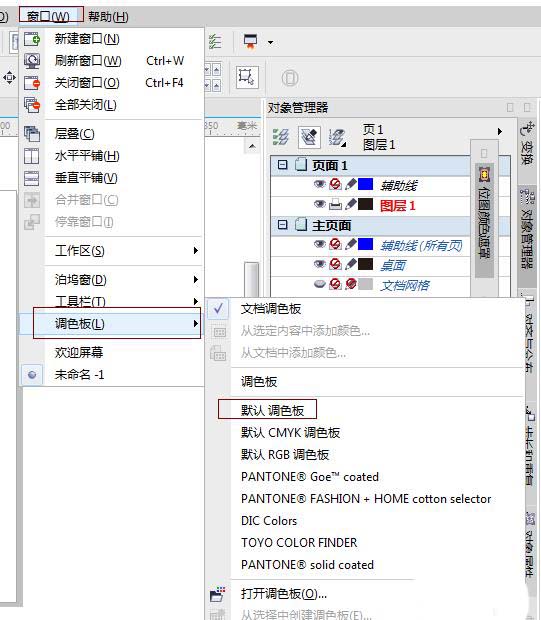
Task: Choose DIC Colors palette
Action: click(x=269, y=521)
